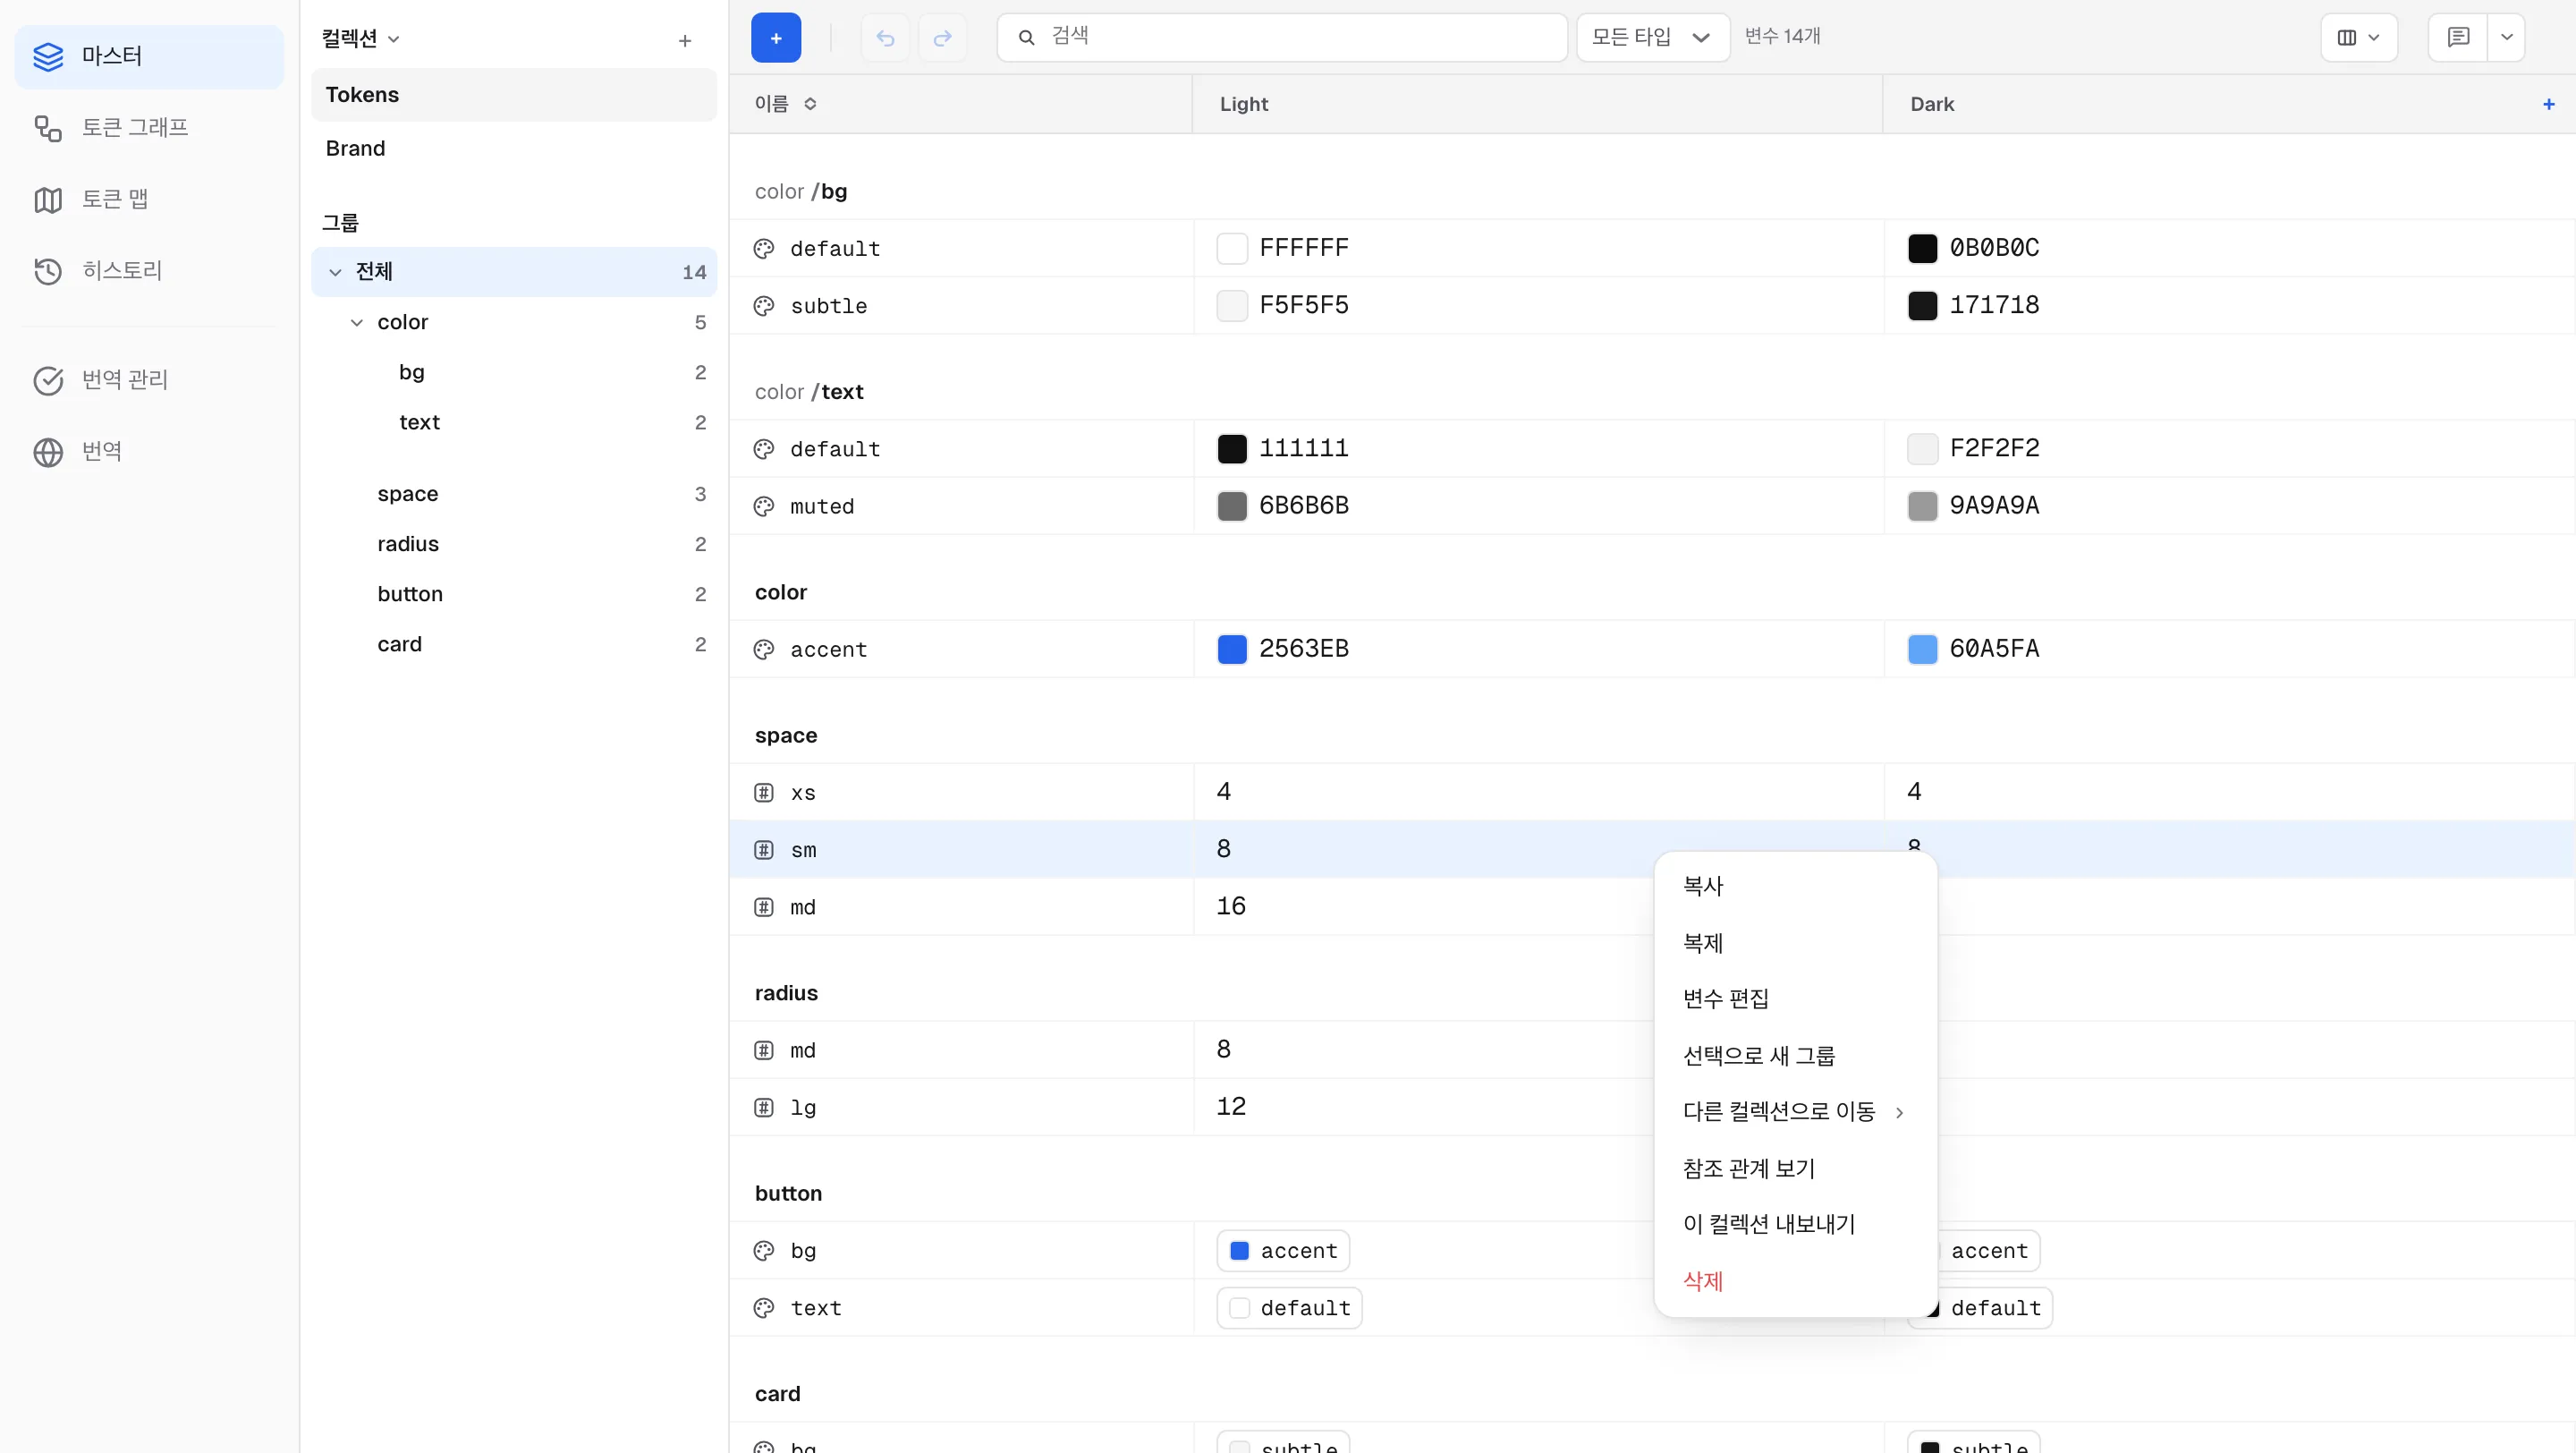The width and height of the screenshot is (2576, 1453).
Task: Open 토큰 그래프 in the sidebar
Action: coord(149,127)
